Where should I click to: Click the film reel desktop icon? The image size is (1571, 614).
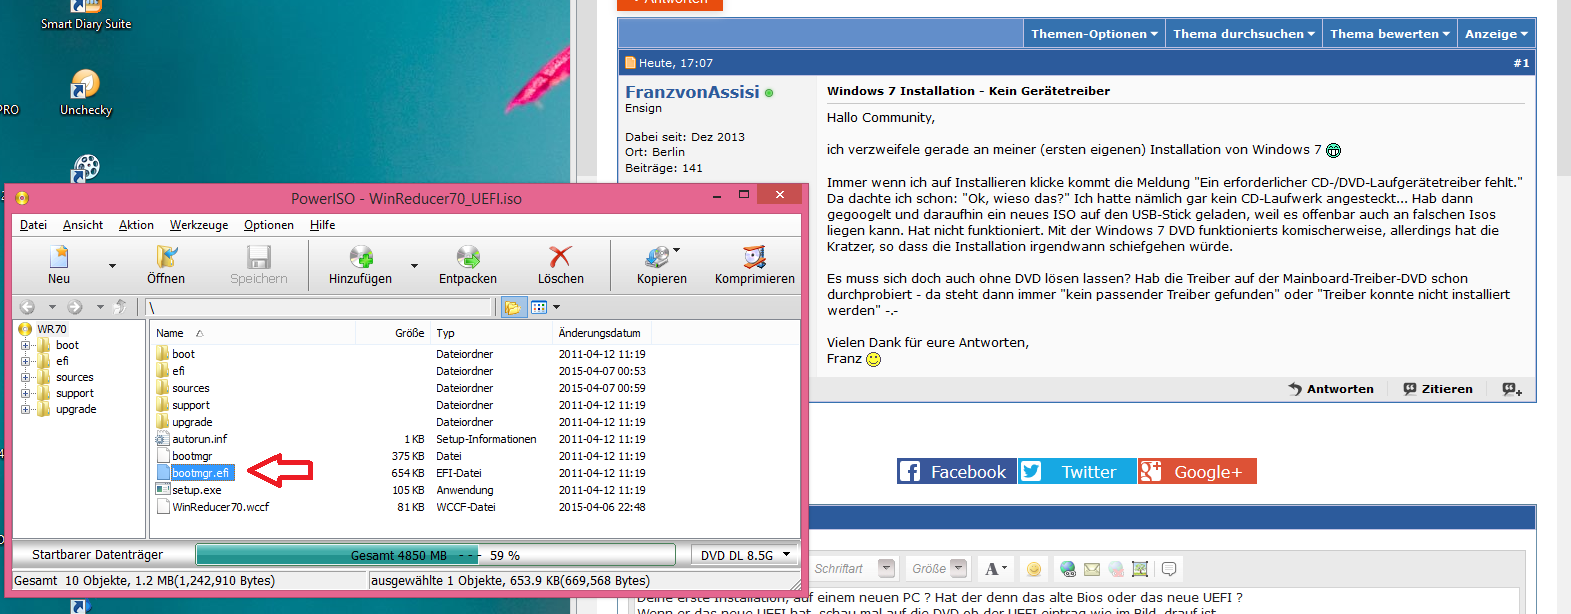[86, 168]
